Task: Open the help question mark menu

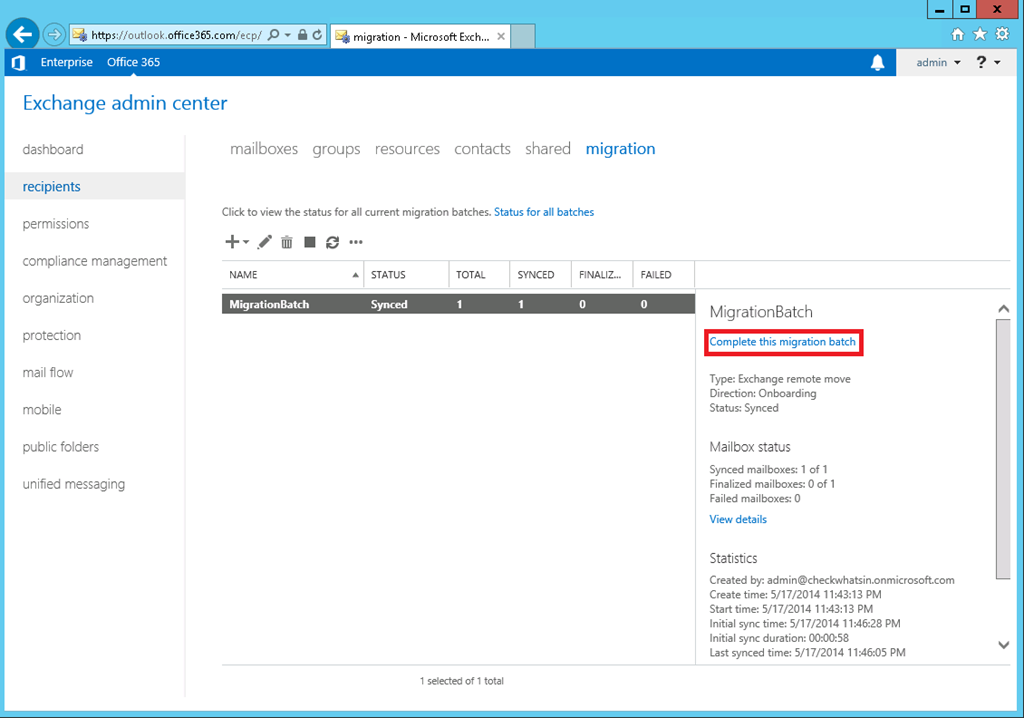Action: (988, 62)
